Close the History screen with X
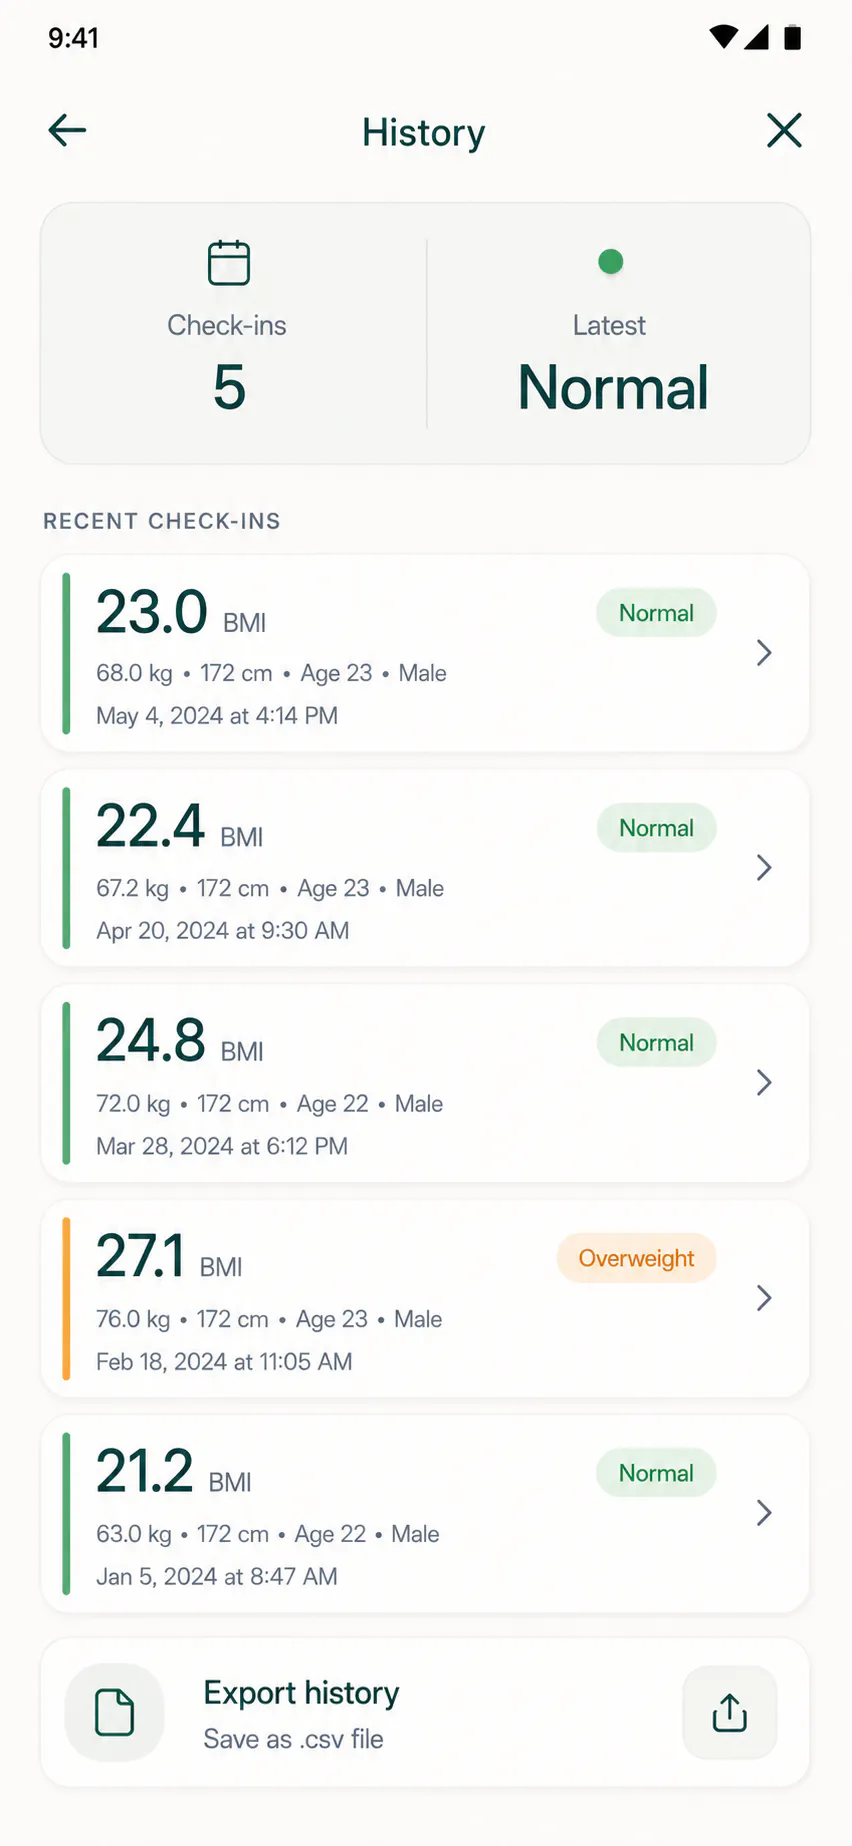Viewport: 852px width, 1846px height. coord(784,130)
